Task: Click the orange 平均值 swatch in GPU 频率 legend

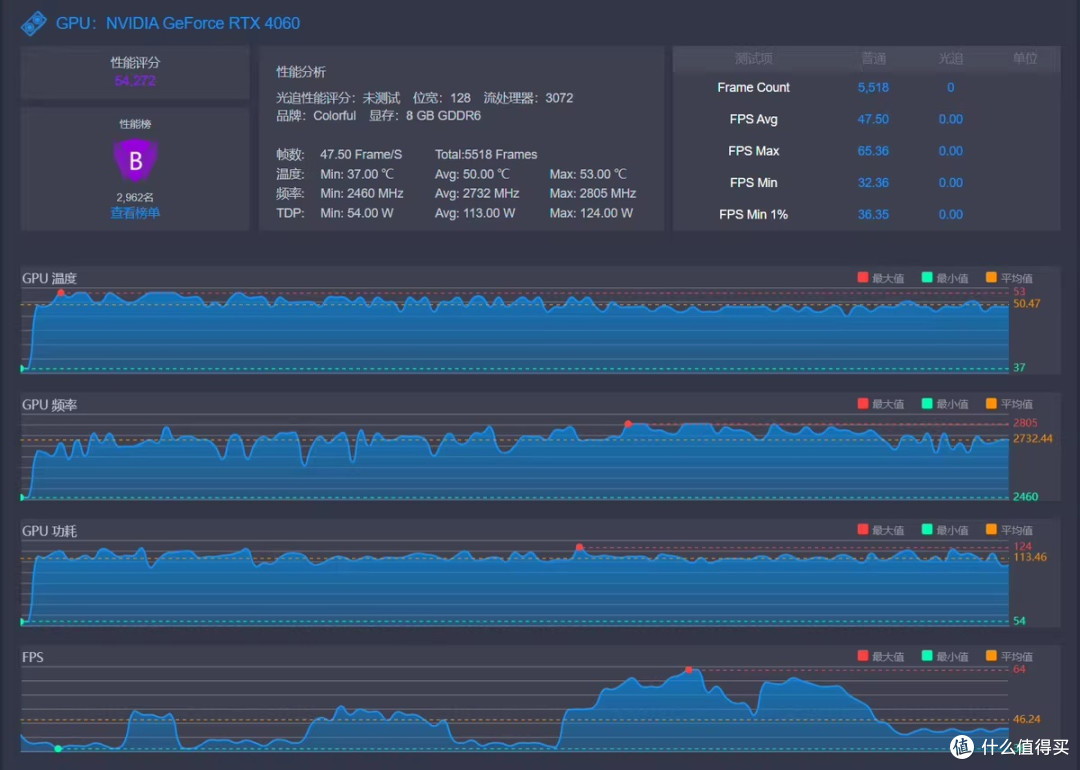Action: click(x=991, y=404)
